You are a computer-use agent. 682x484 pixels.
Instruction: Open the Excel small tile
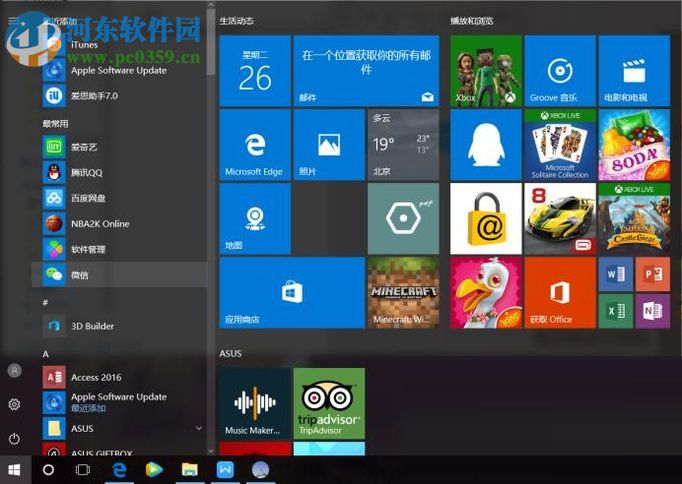(x=615, y=311)
